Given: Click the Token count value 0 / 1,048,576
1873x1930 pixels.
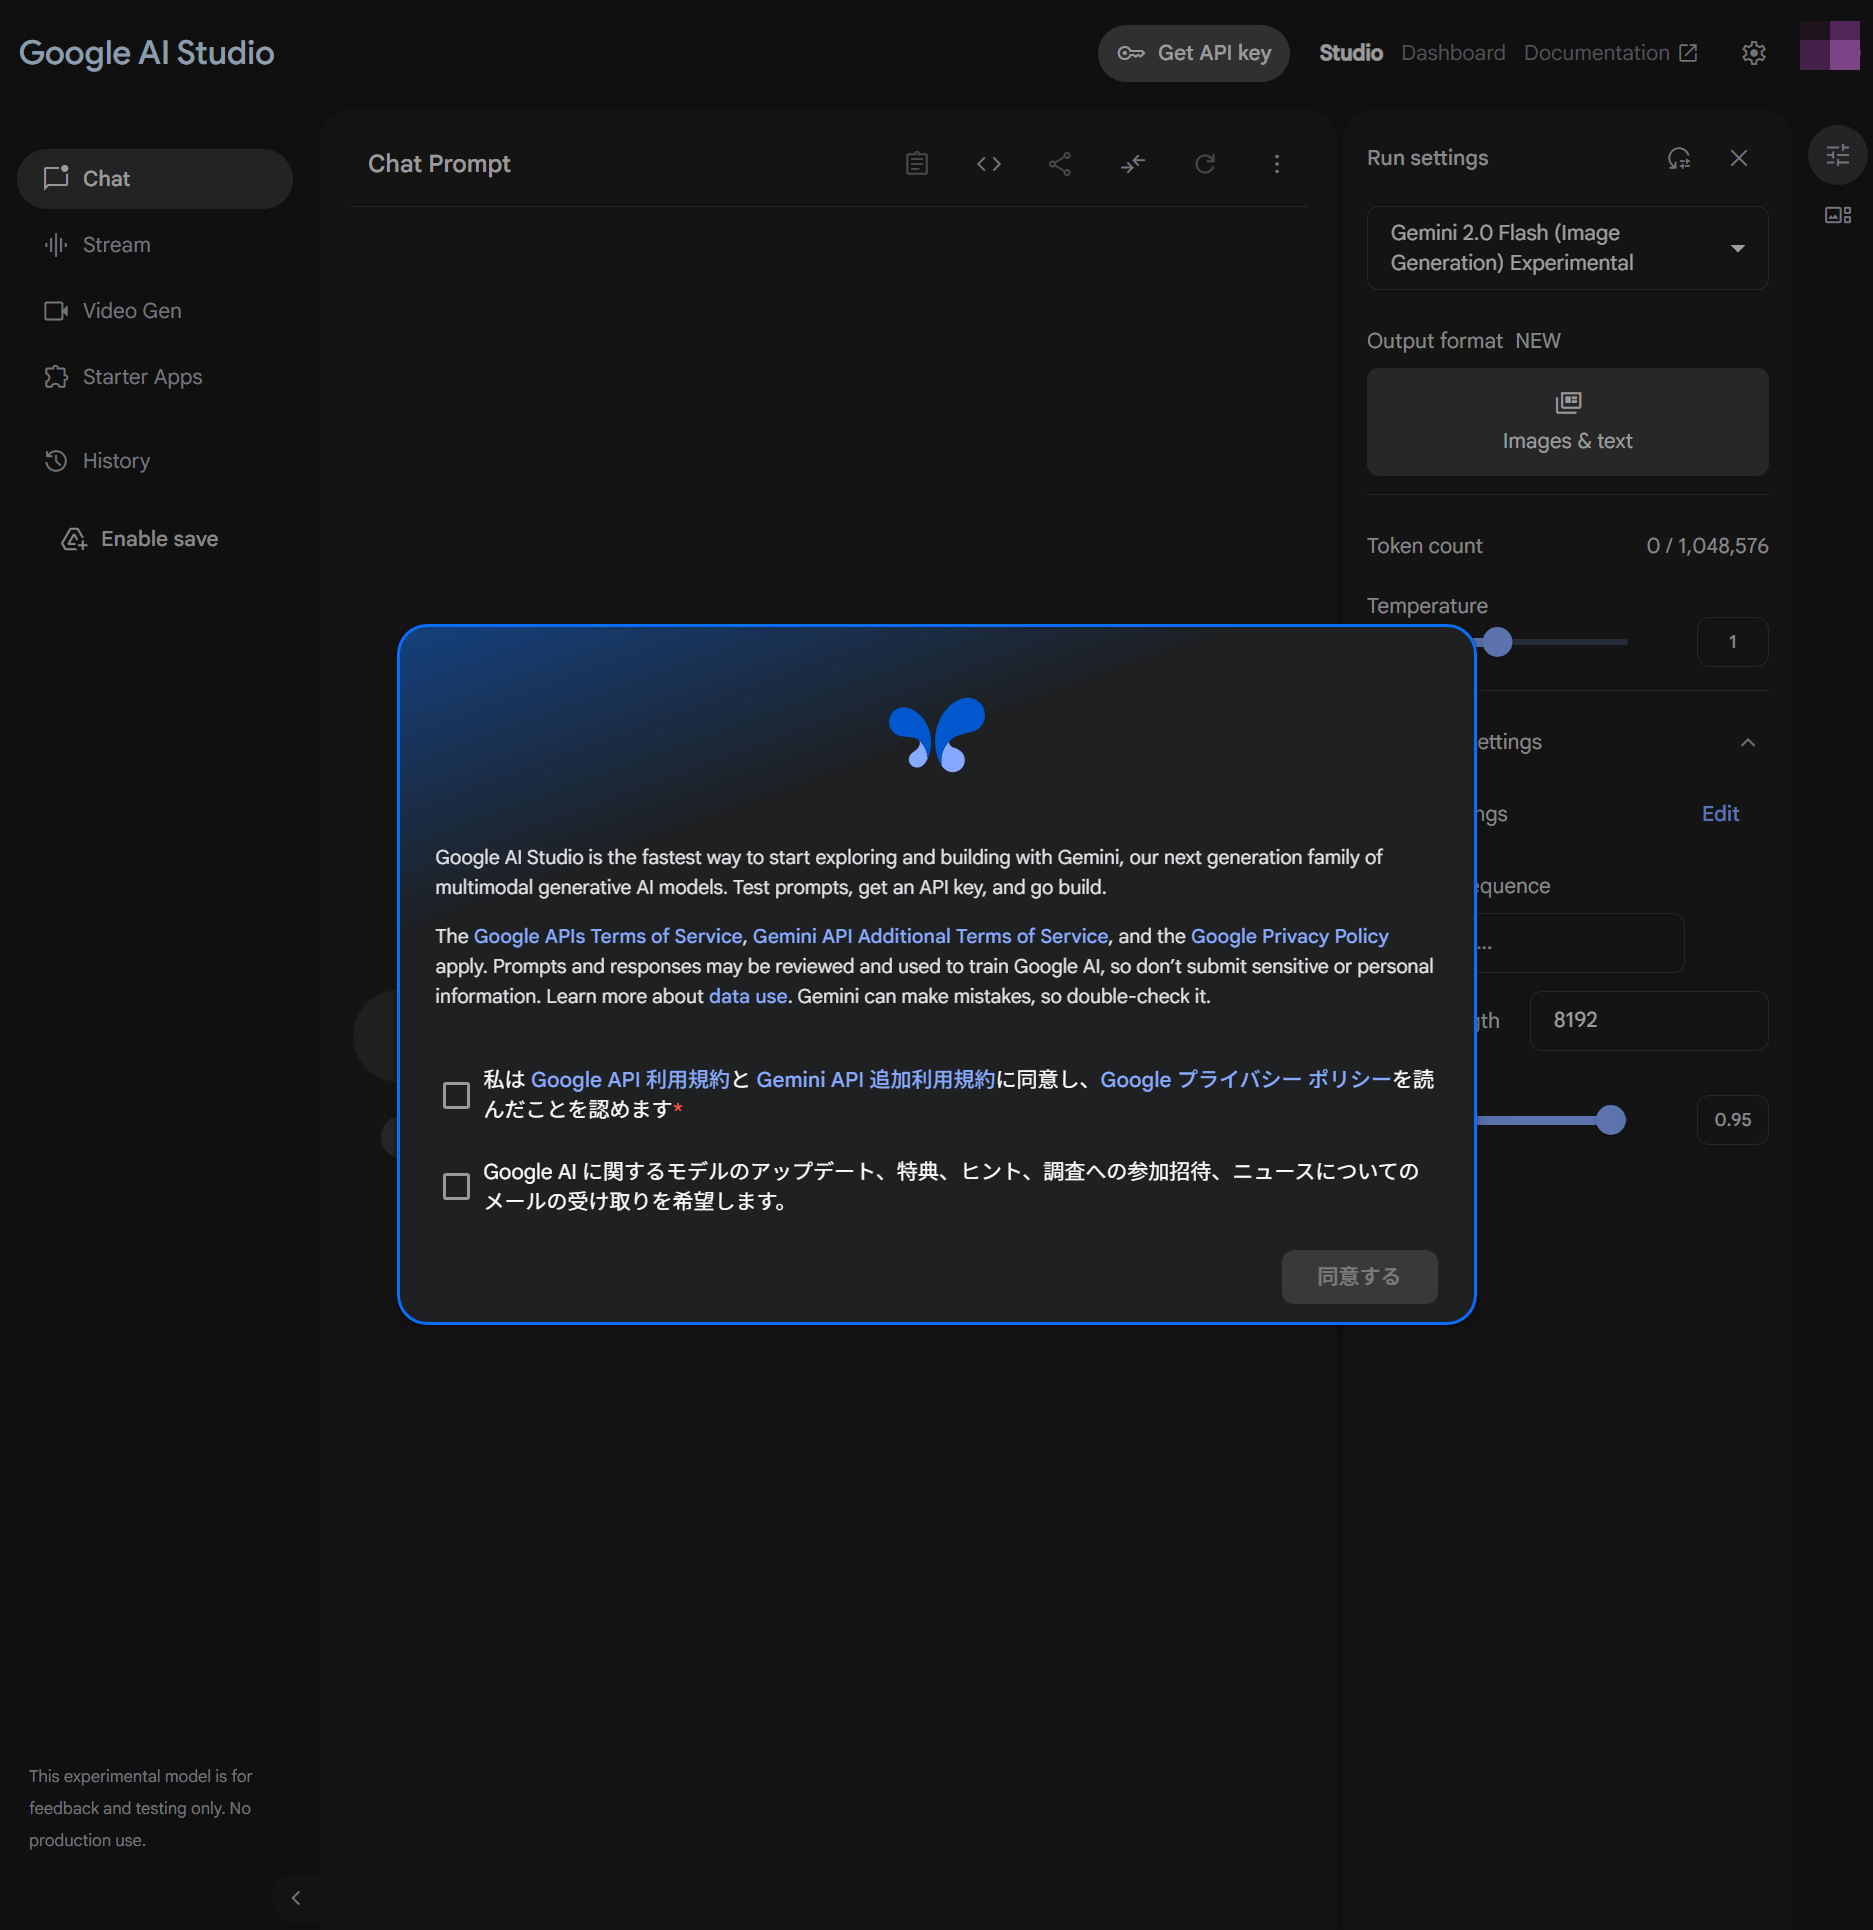Looking at the screenshot, I should pos(1707,546).
